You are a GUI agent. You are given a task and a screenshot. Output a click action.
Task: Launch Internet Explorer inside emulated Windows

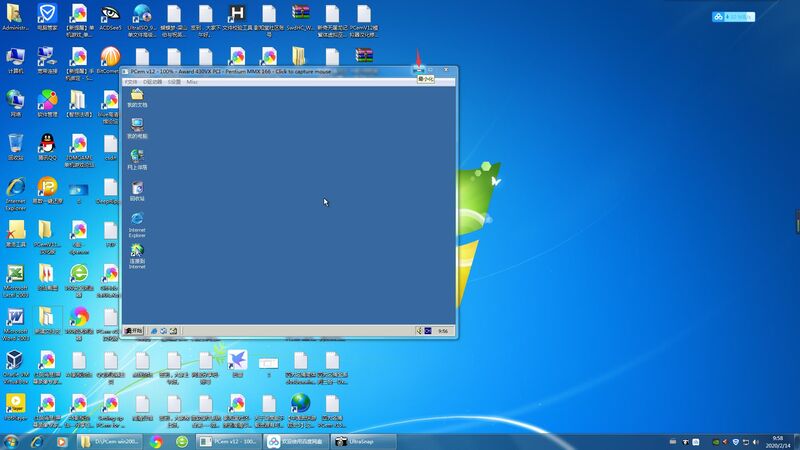click(136, 220)
